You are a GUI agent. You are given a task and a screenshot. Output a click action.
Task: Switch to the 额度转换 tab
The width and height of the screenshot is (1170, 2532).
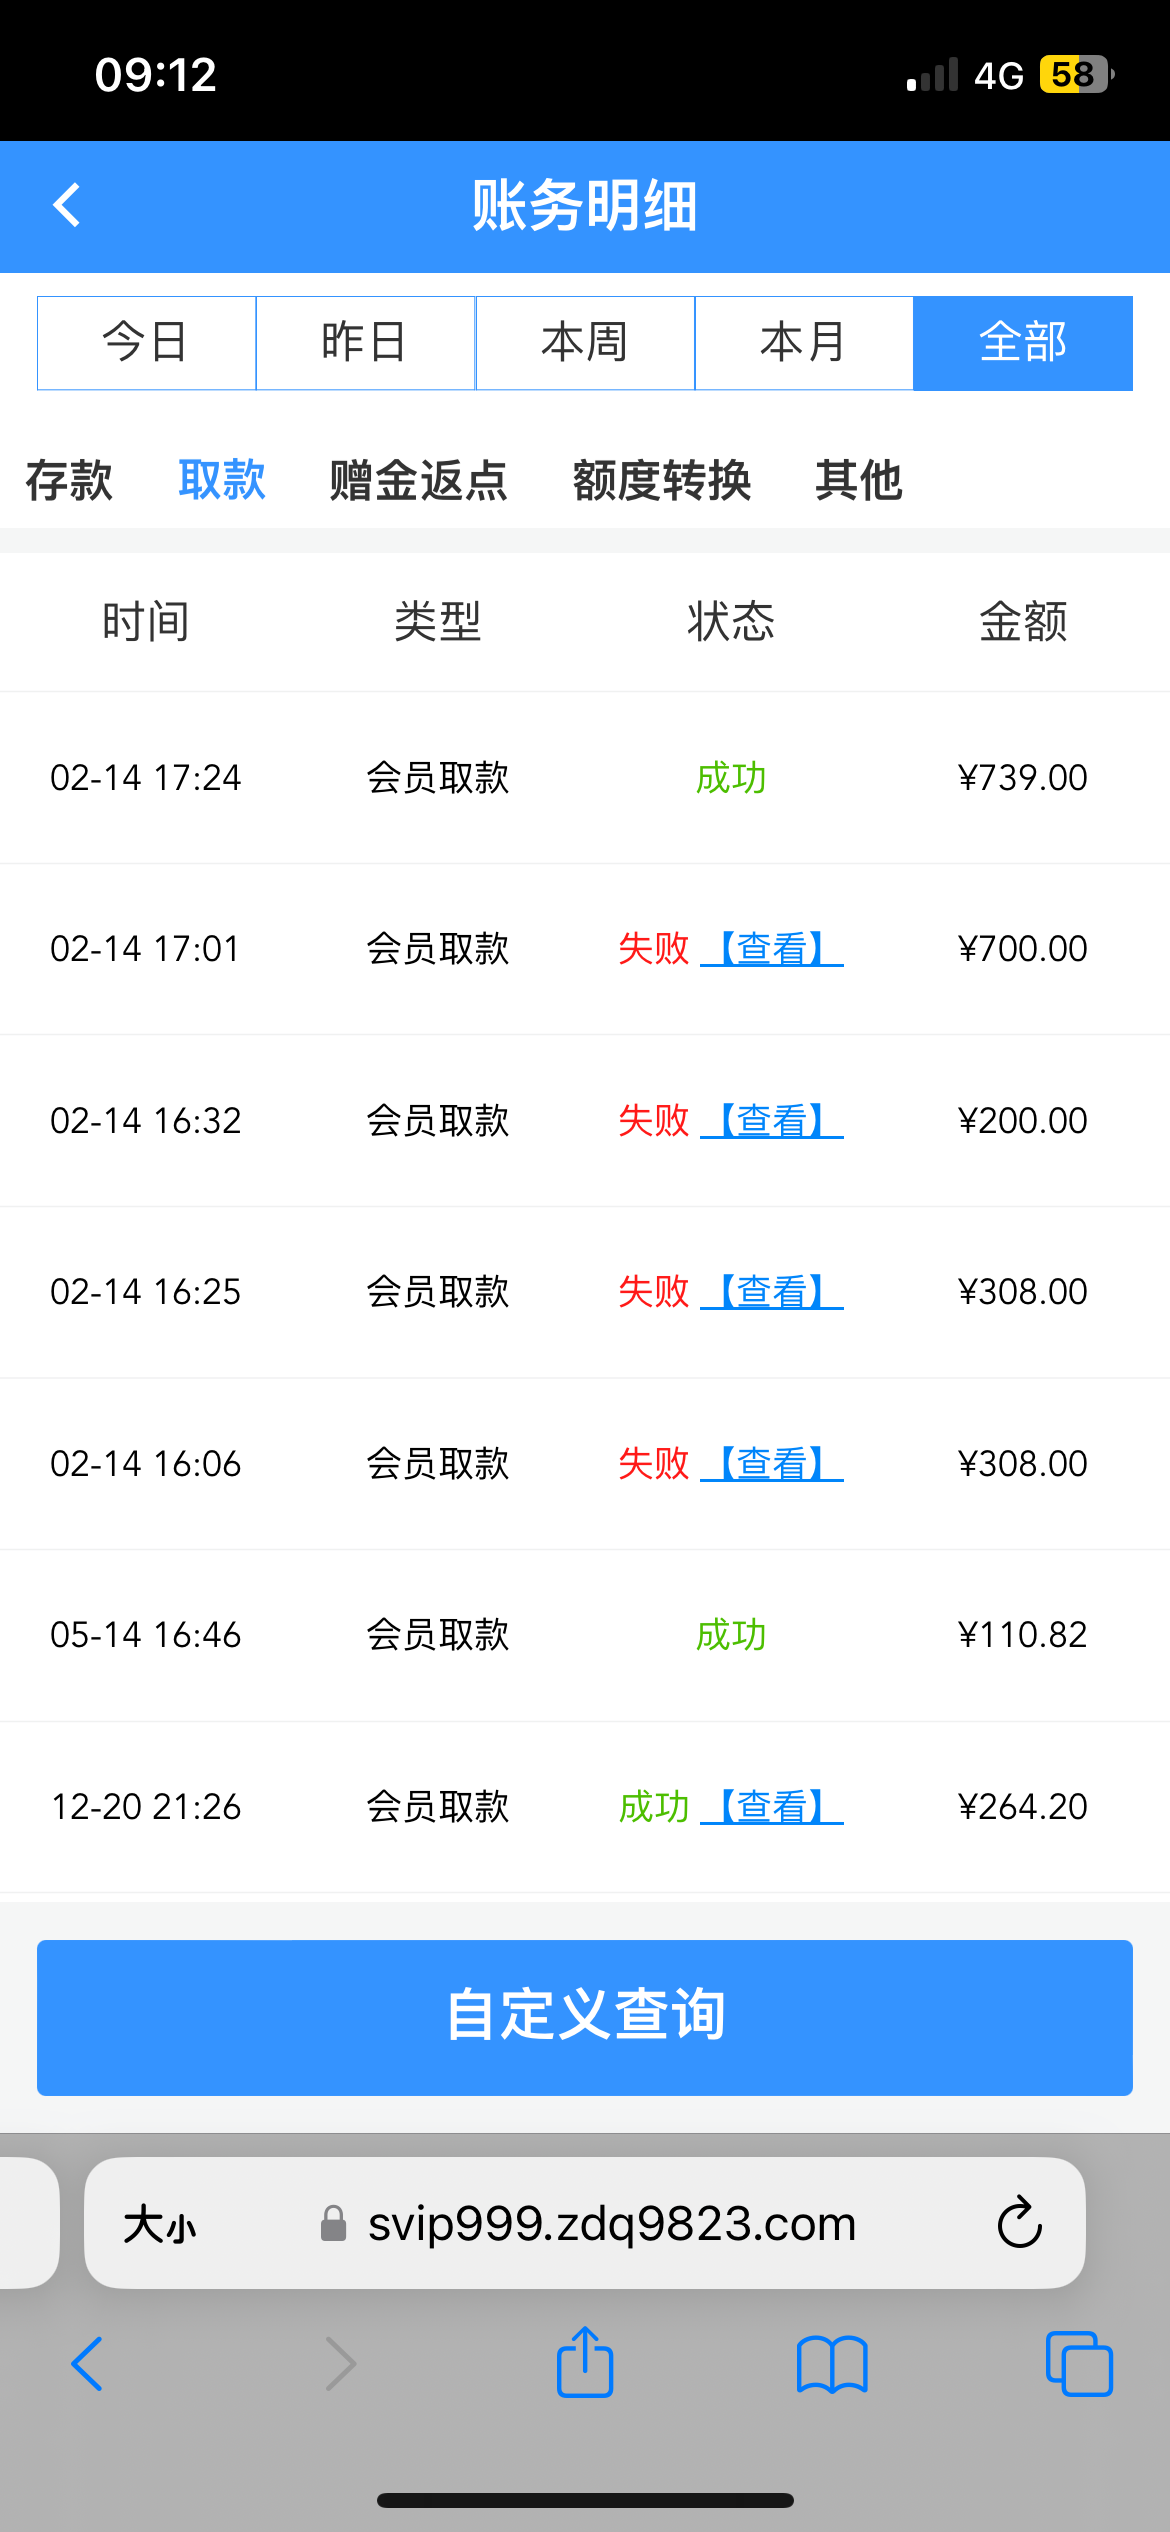pos(662,481)
